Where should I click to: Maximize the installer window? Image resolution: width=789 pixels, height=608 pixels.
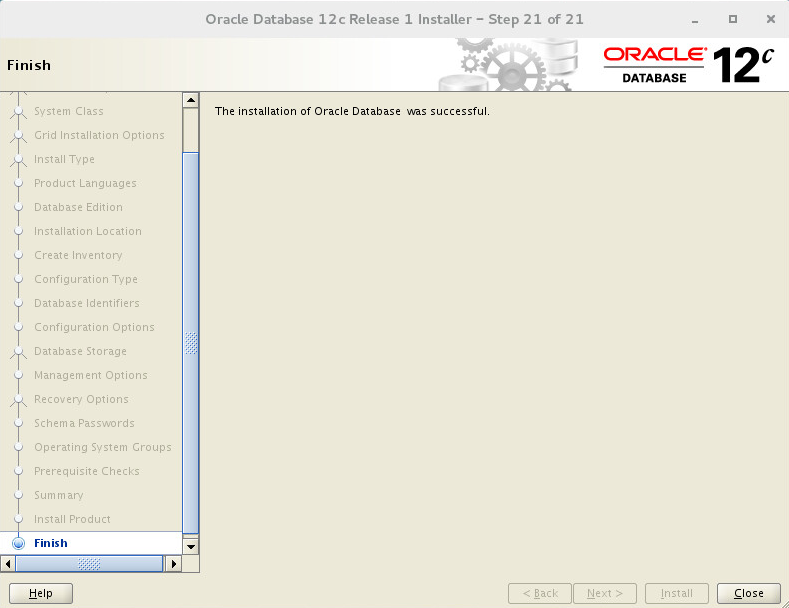click(x=733, y=19)
